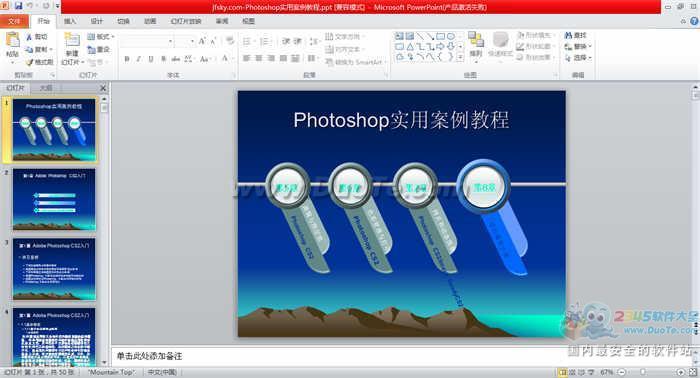Switch to the Slides (幻灯片) pane tab
Viewport: 700px width, 378px height.
tap(15, 88)
